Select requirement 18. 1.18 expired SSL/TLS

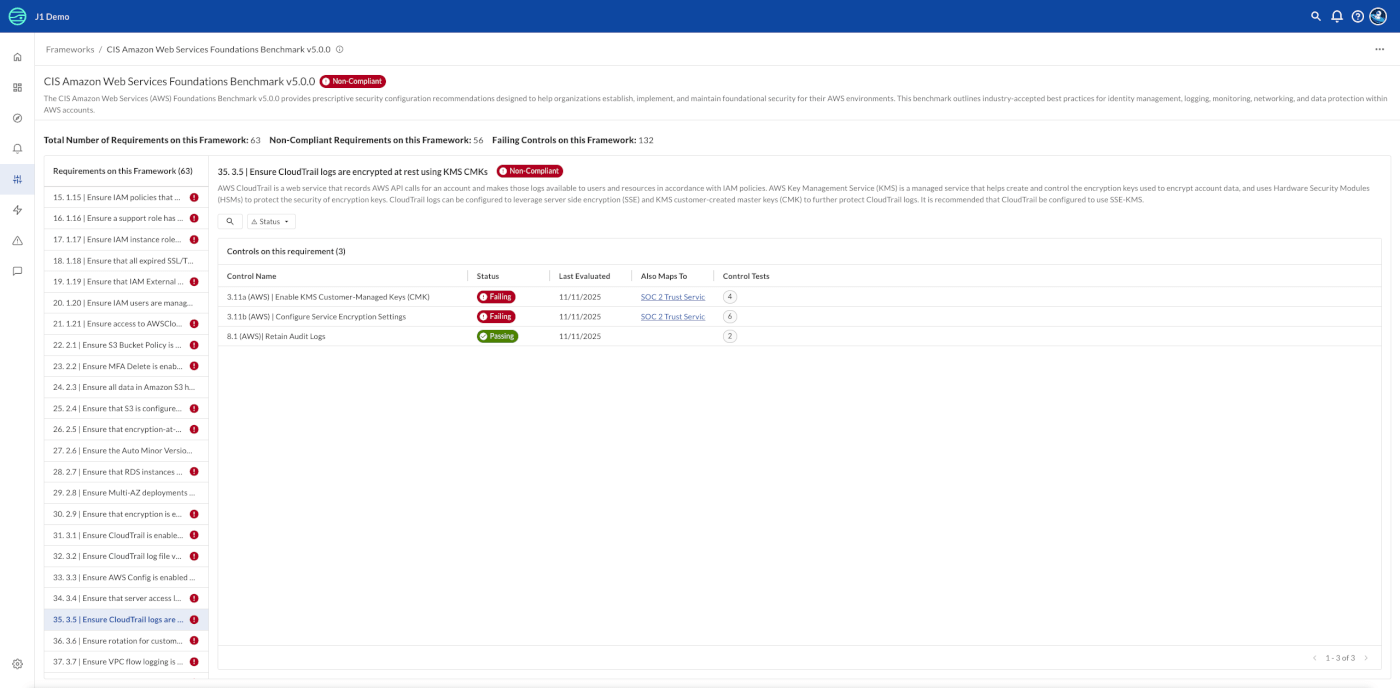pos(126,260)
